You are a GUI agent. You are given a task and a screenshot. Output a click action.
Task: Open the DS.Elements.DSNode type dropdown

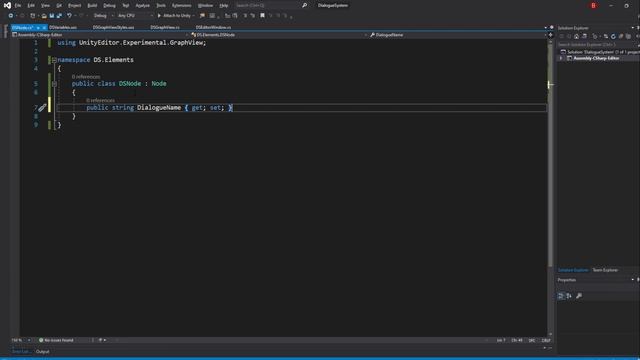278,35
